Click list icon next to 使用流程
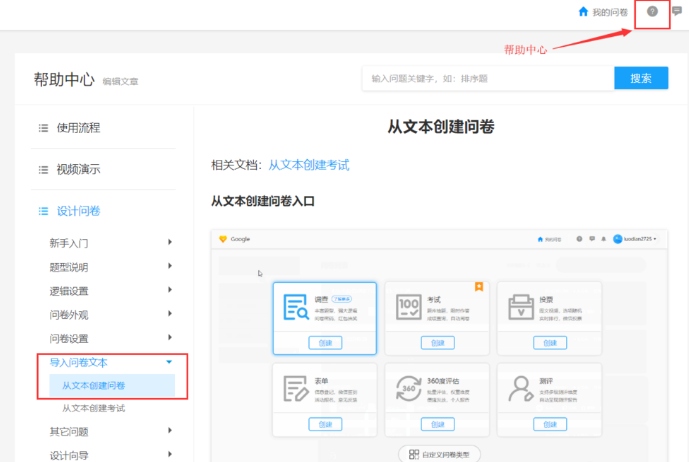689x462 pixels. click(x=43, y=128)
